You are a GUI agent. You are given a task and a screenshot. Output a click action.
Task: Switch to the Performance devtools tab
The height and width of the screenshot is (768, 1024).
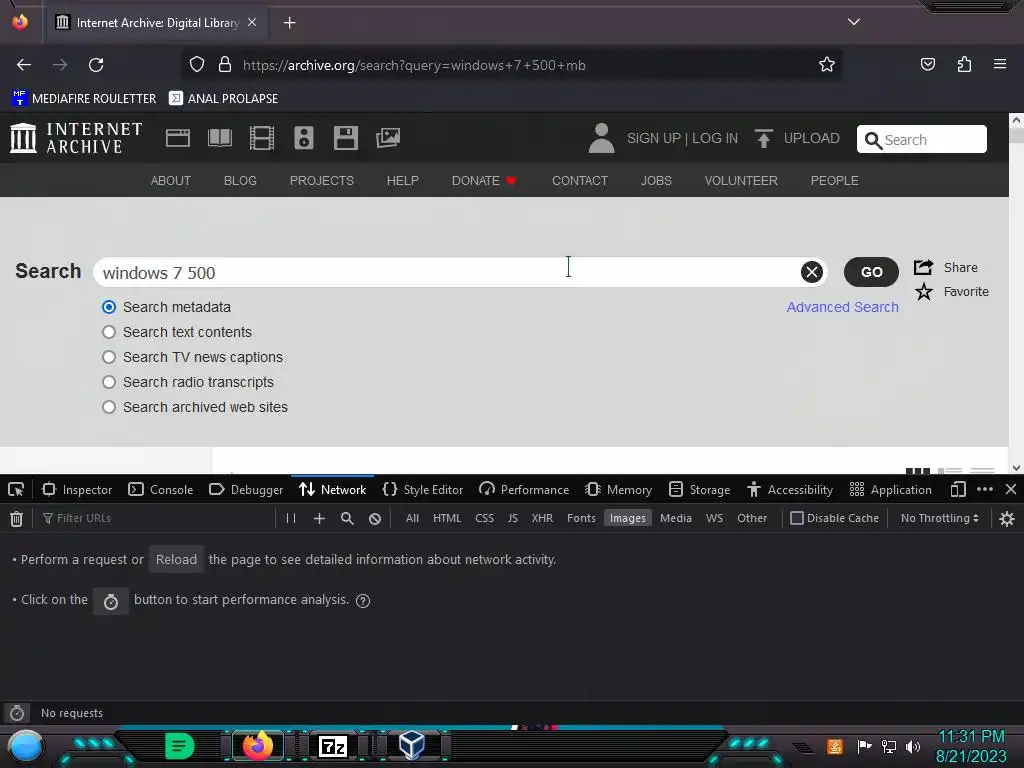pos(524,489)
